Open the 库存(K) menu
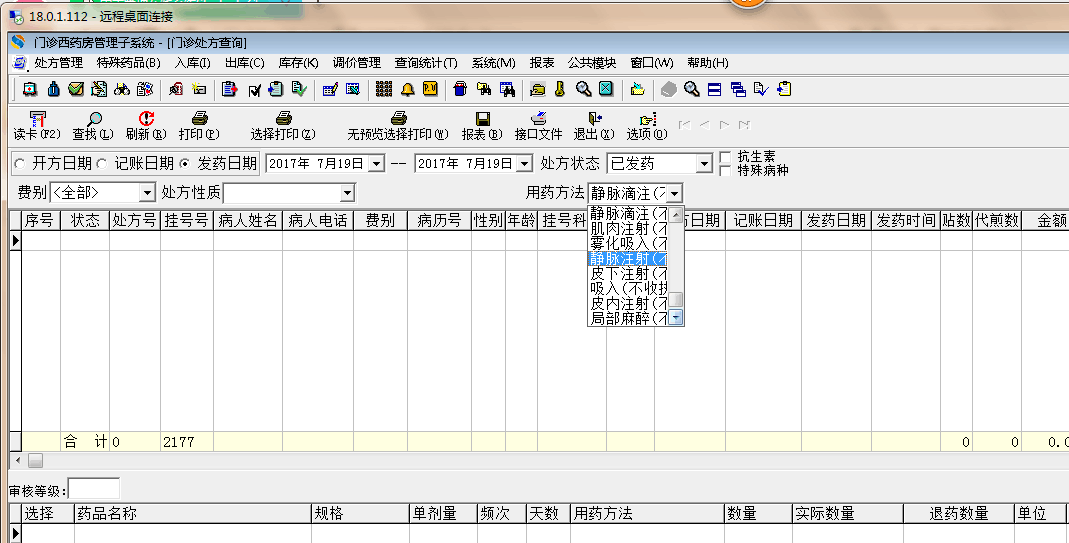This screenshot has width=1069, height=543. pyautogui.click(x=299, y=63)
